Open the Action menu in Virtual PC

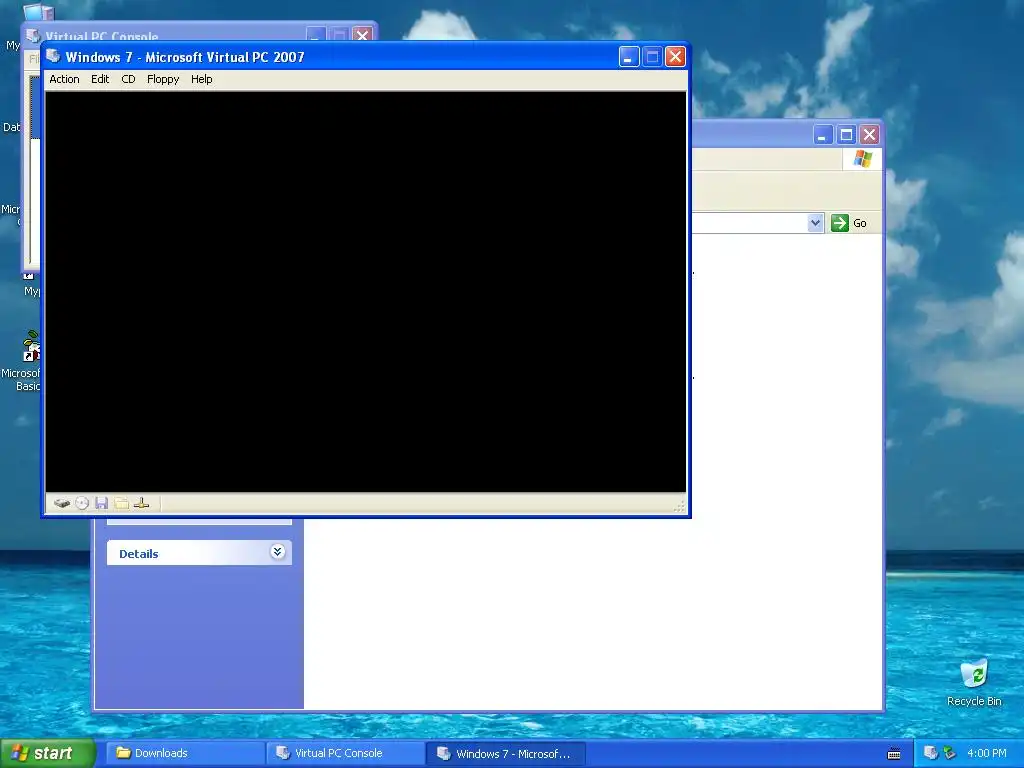(x=64, y=79)
